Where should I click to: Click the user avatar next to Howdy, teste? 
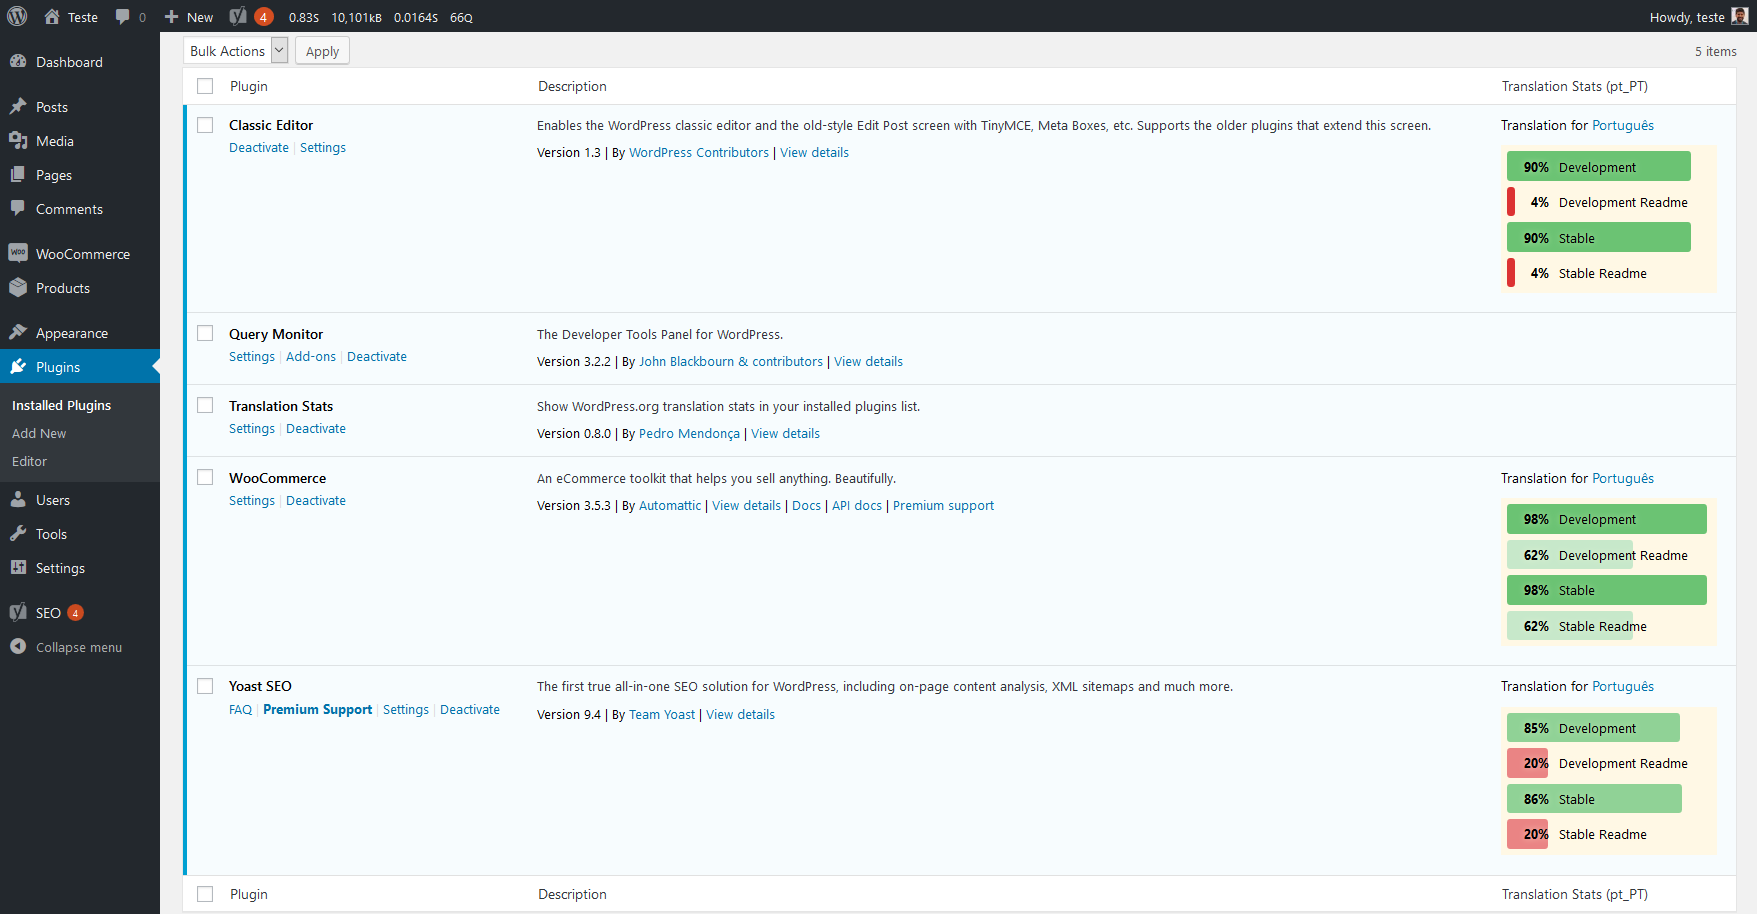1740,16
